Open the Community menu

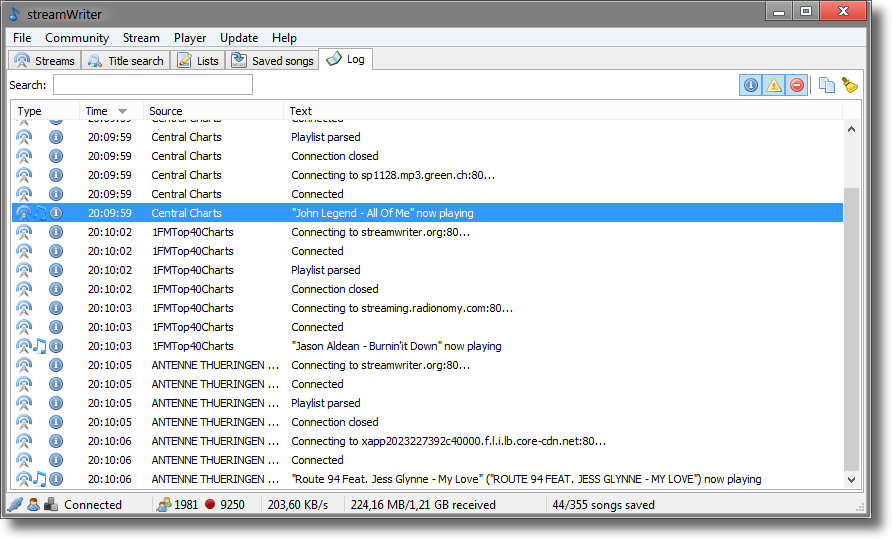[77, 38]
